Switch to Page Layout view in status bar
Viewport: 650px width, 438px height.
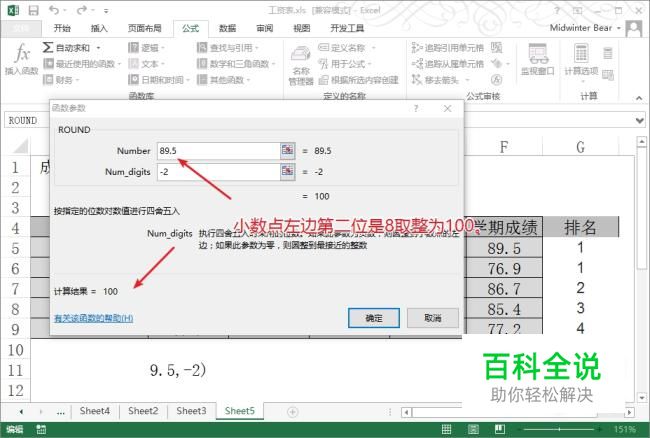tap(473, 429)
